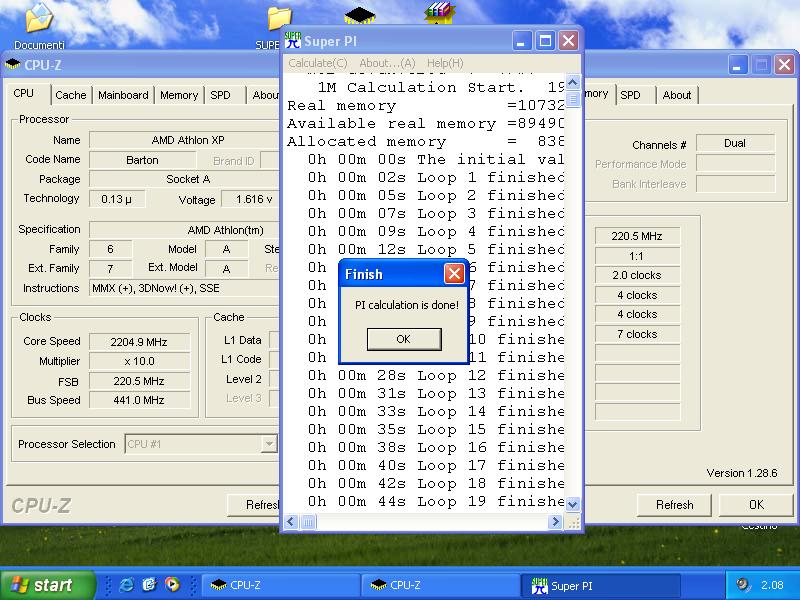800x600 pixels.
Task: Open the Windows start menu
Action: coord(47,585)
